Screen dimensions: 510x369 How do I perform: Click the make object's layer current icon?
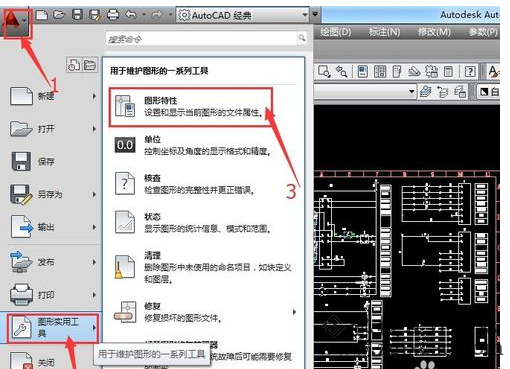425,91
